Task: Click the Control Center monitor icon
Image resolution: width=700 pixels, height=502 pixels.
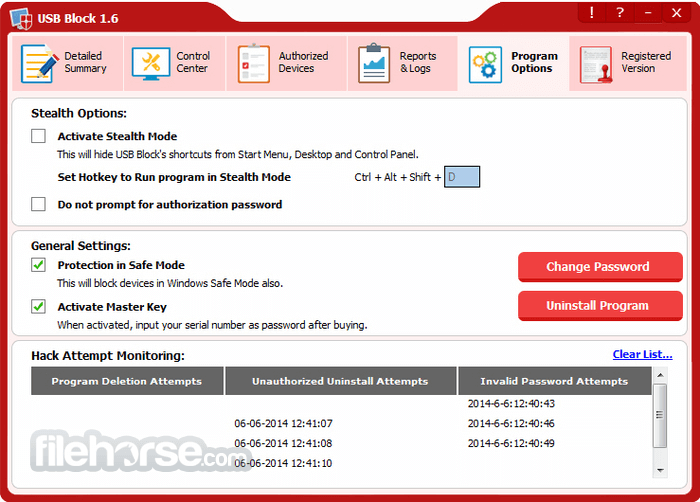Action: 151,64
